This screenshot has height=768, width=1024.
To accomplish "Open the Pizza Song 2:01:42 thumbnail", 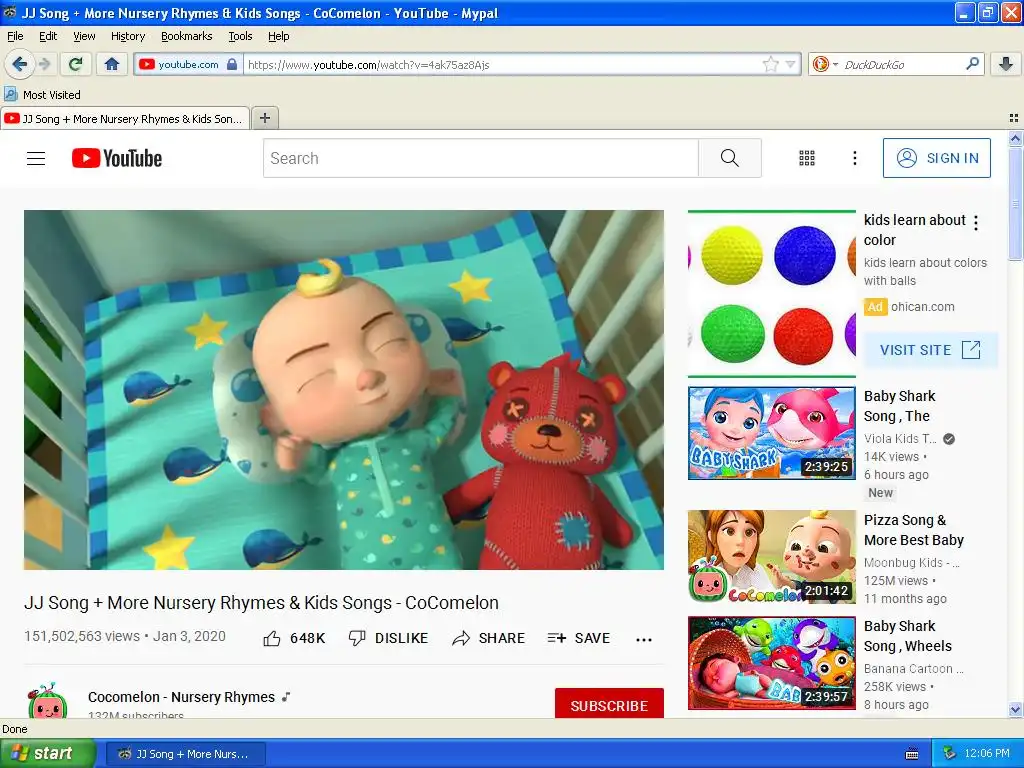I will pyautogui.click(x=772, y=556).
